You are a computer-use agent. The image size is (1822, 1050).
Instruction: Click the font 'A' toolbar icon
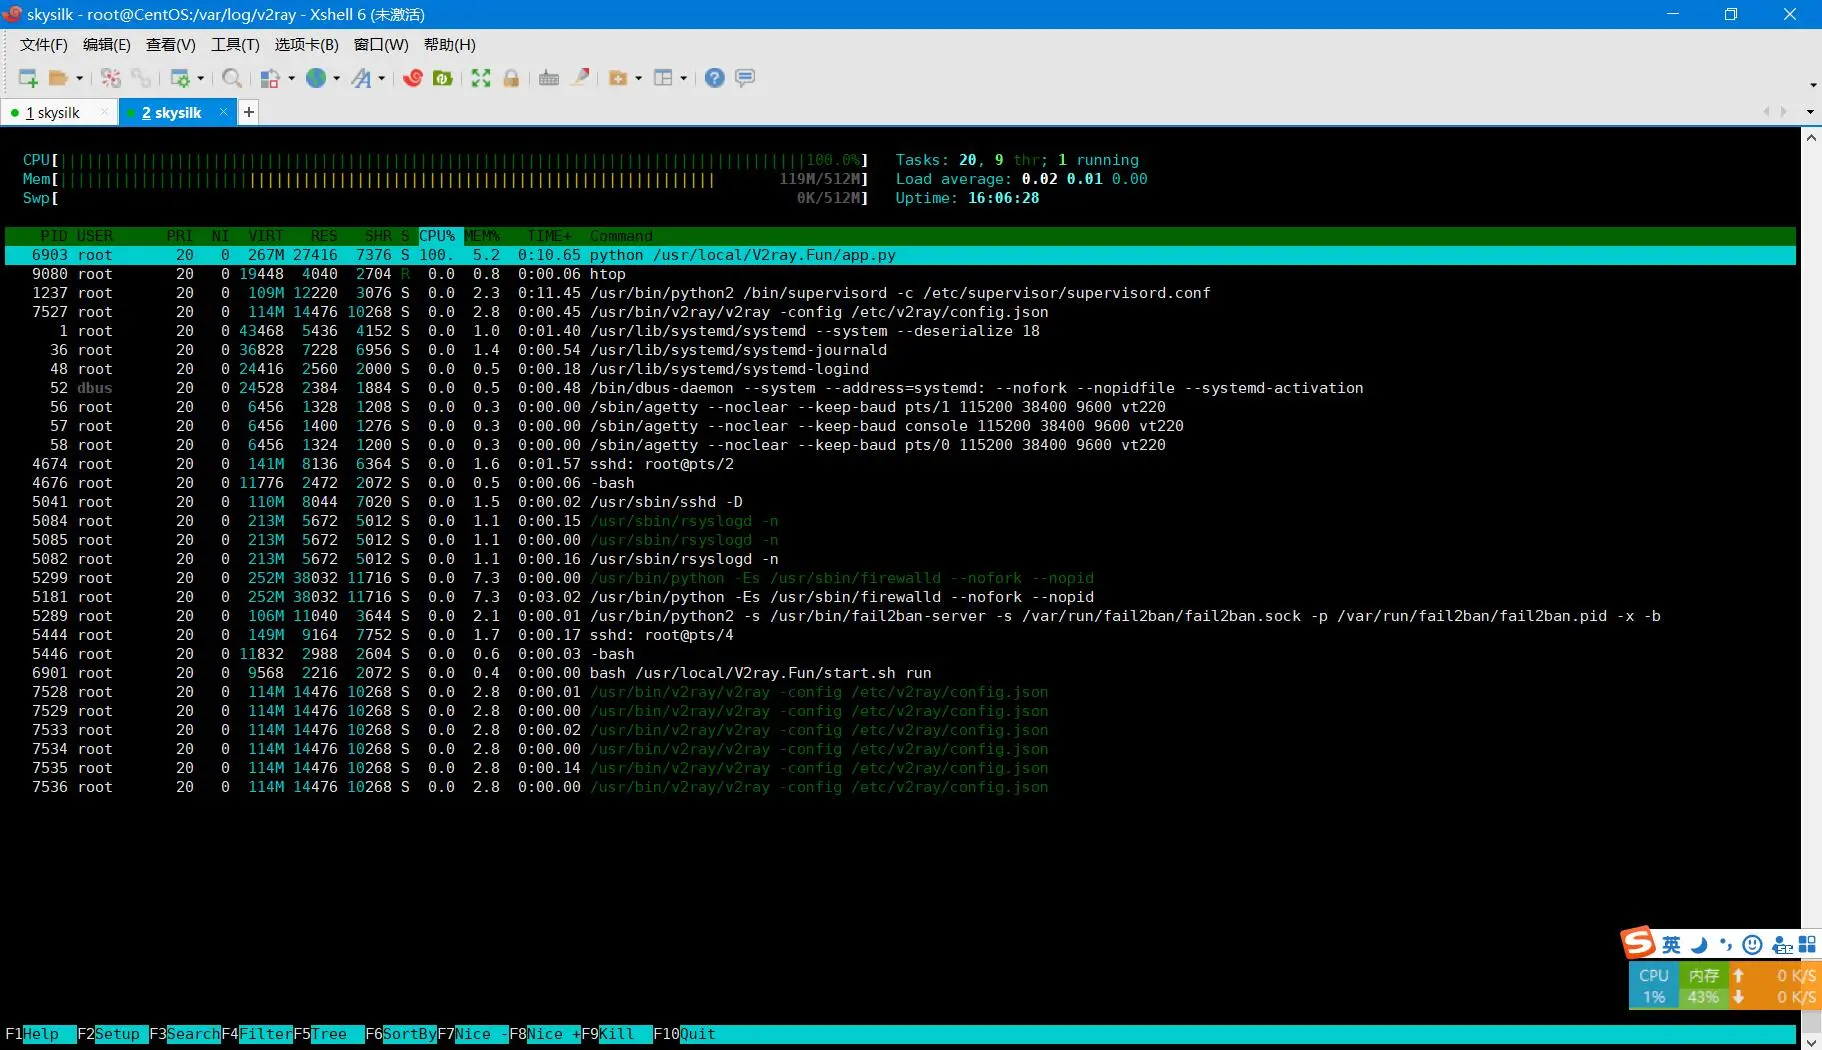click(361, 78)
